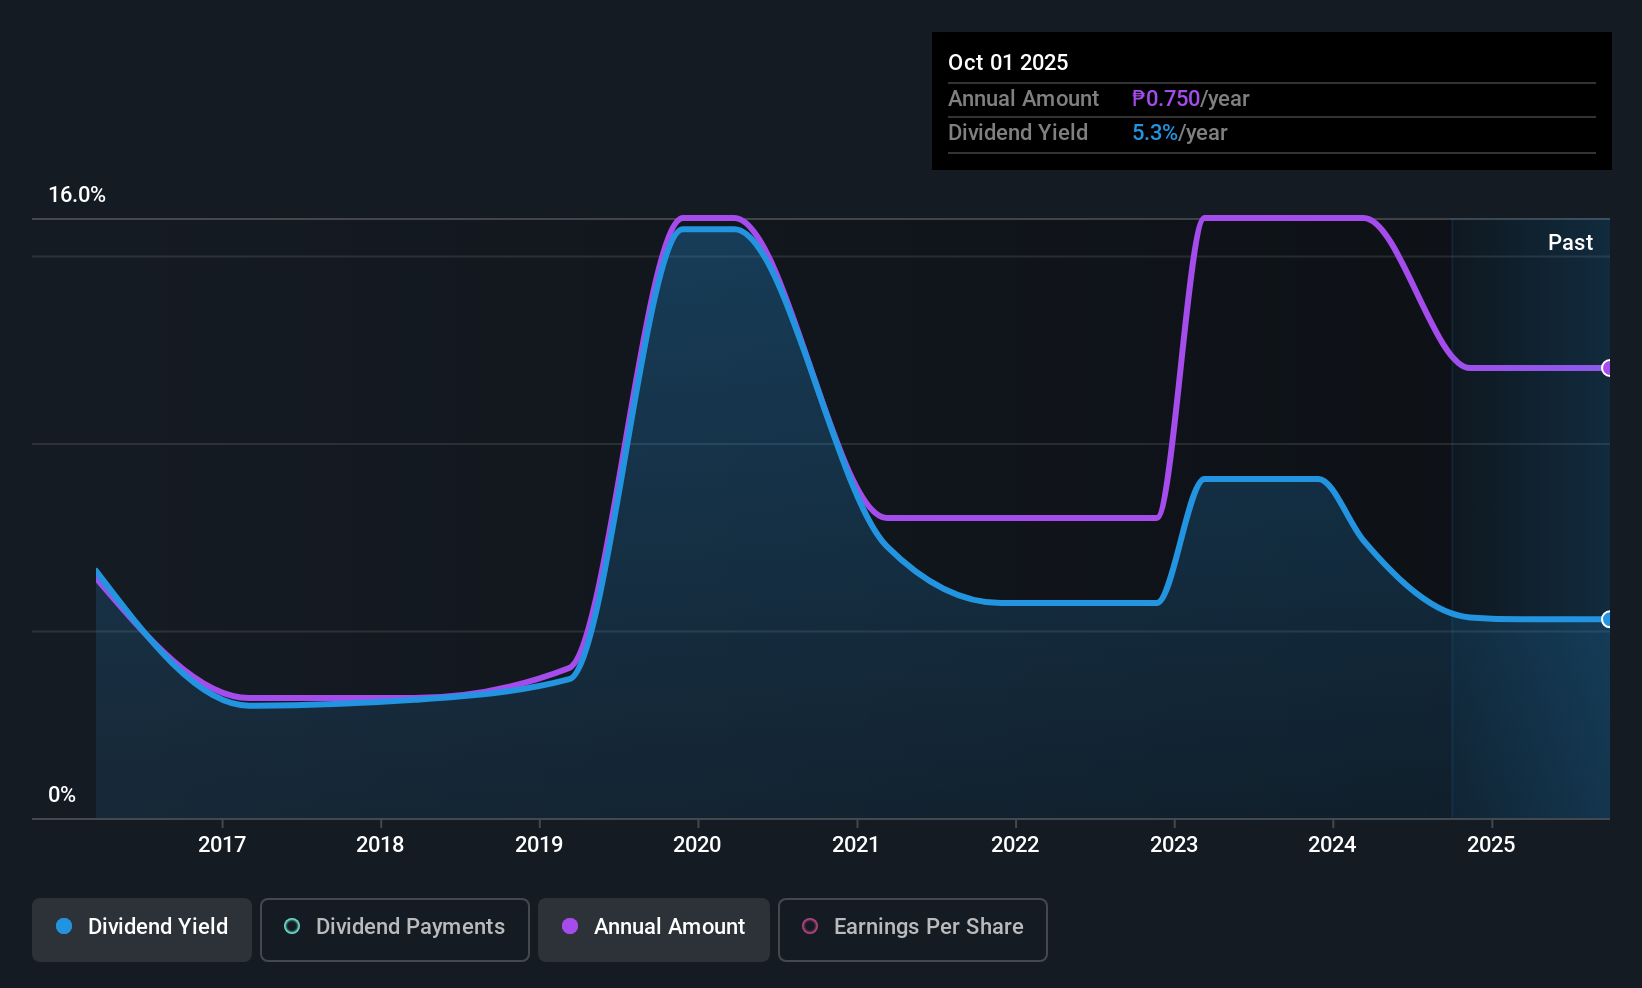Click the blue Dividend Yield legend dot
Screen dimensions: 1642x988
63,927
